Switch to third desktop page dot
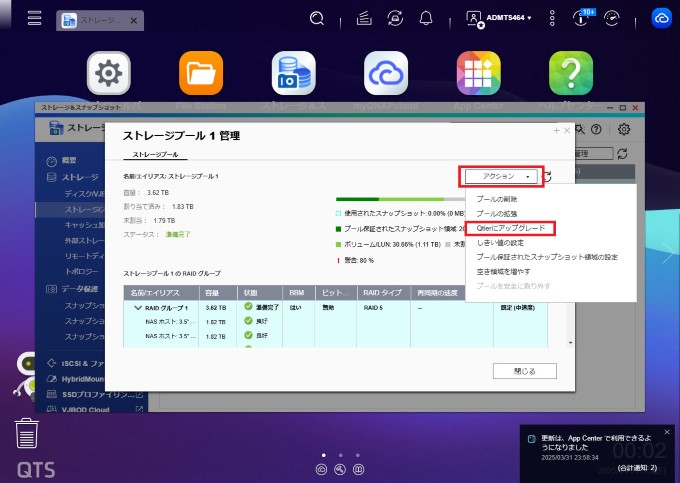The height and width of the screenshot is (483, 680). (357, 455)
